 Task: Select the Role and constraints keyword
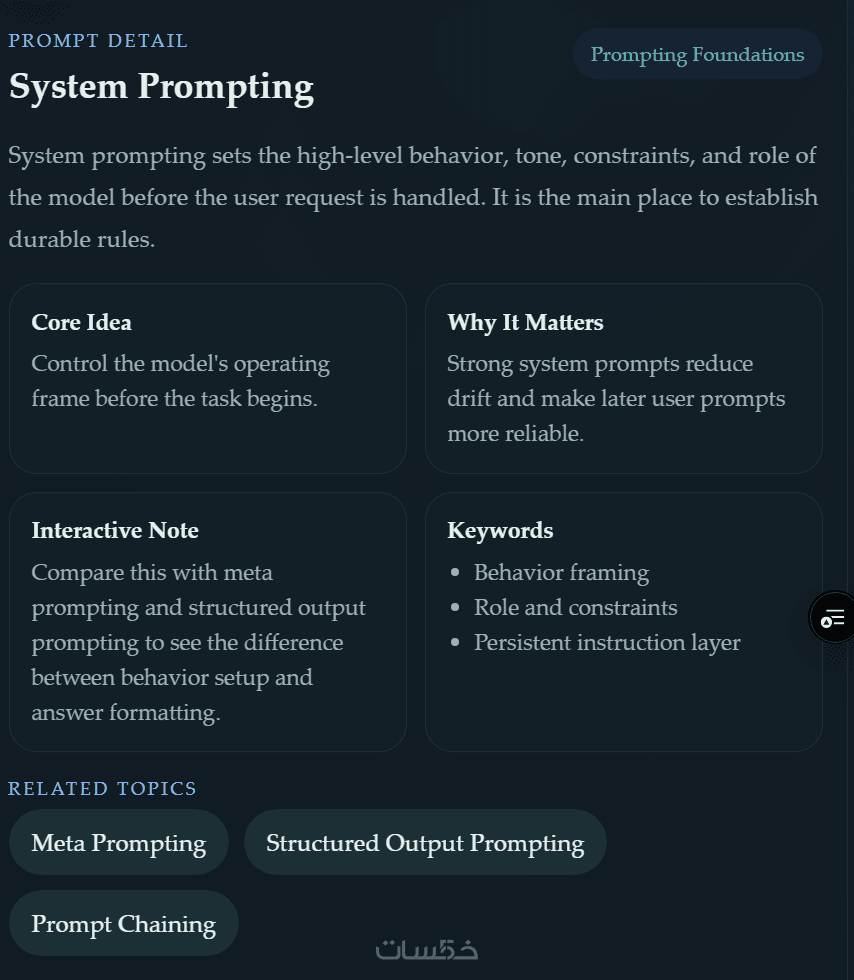[x=575, y=608]
